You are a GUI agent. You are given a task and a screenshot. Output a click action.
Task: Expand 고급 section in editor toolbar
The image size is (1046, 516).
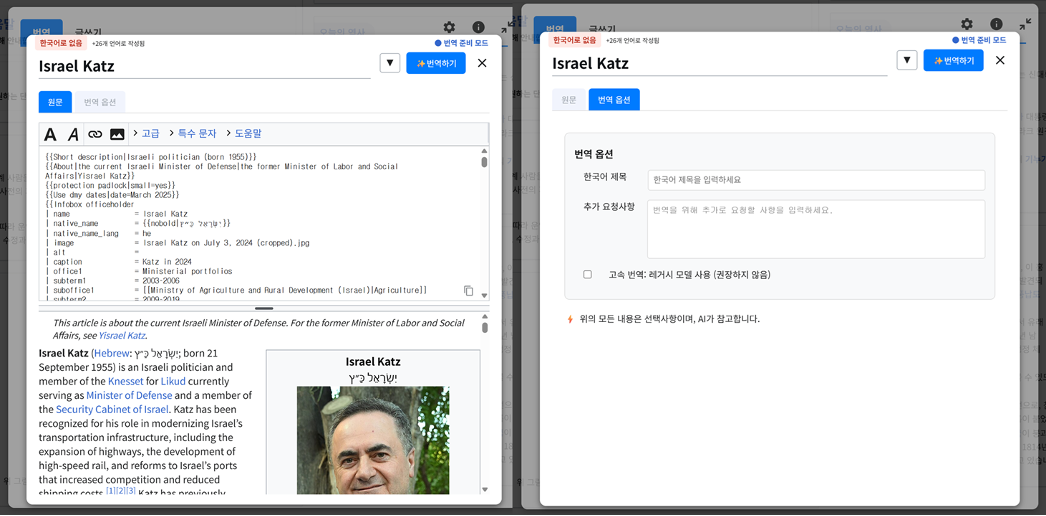(x=147, y=133)
